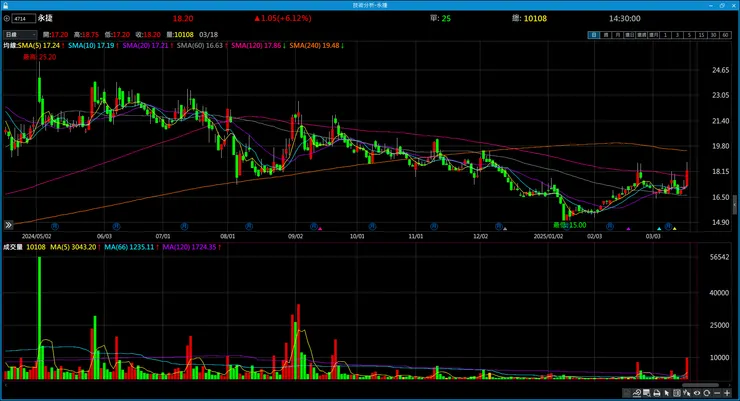Click the add-stock plus circle icon

click(x=7, y=19)
